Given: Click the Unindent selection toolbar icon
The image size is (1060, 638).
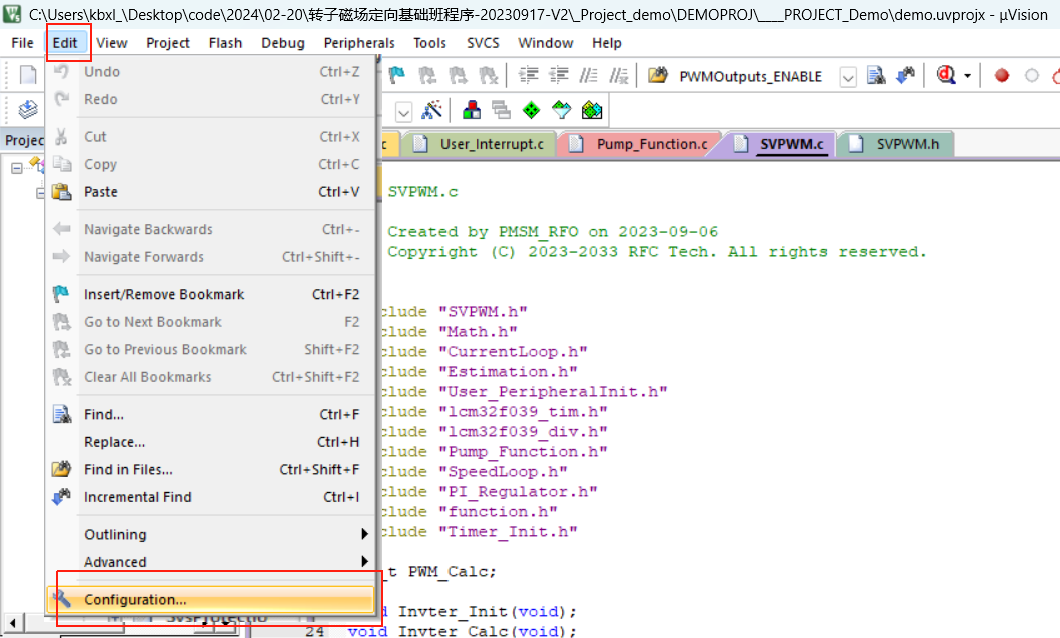Looking at the screenshot, I should point(558,75).
